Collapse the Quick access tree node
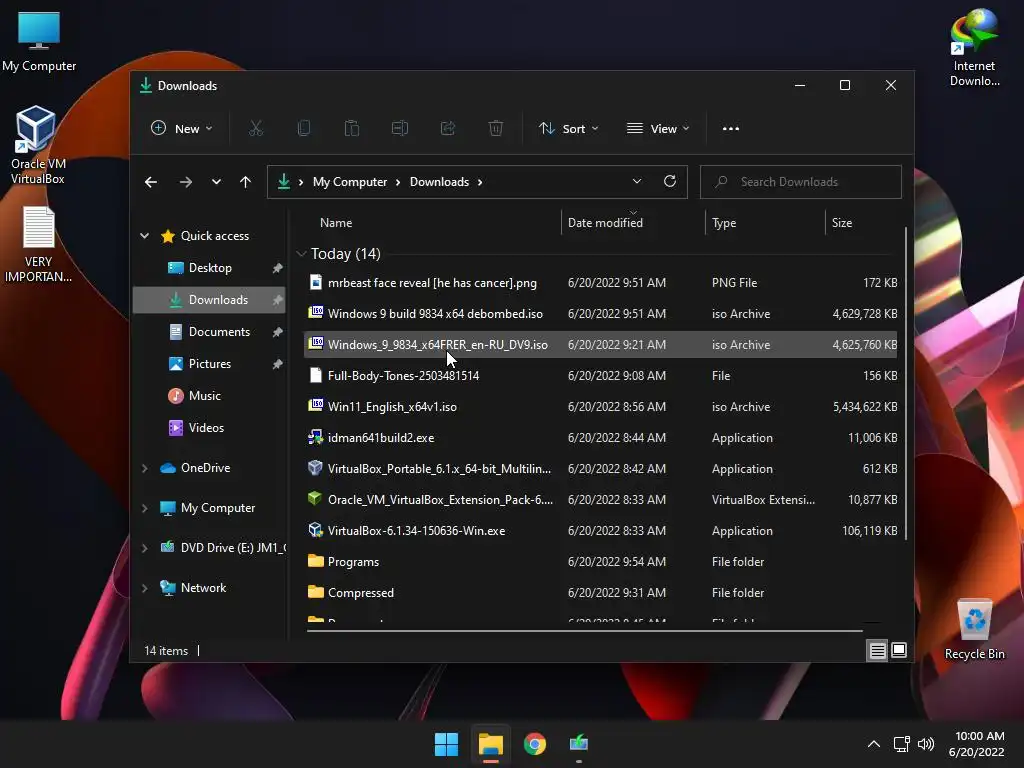Image resolution: width=1024 pixels, height=768 pixels. [x=145, y=236]
